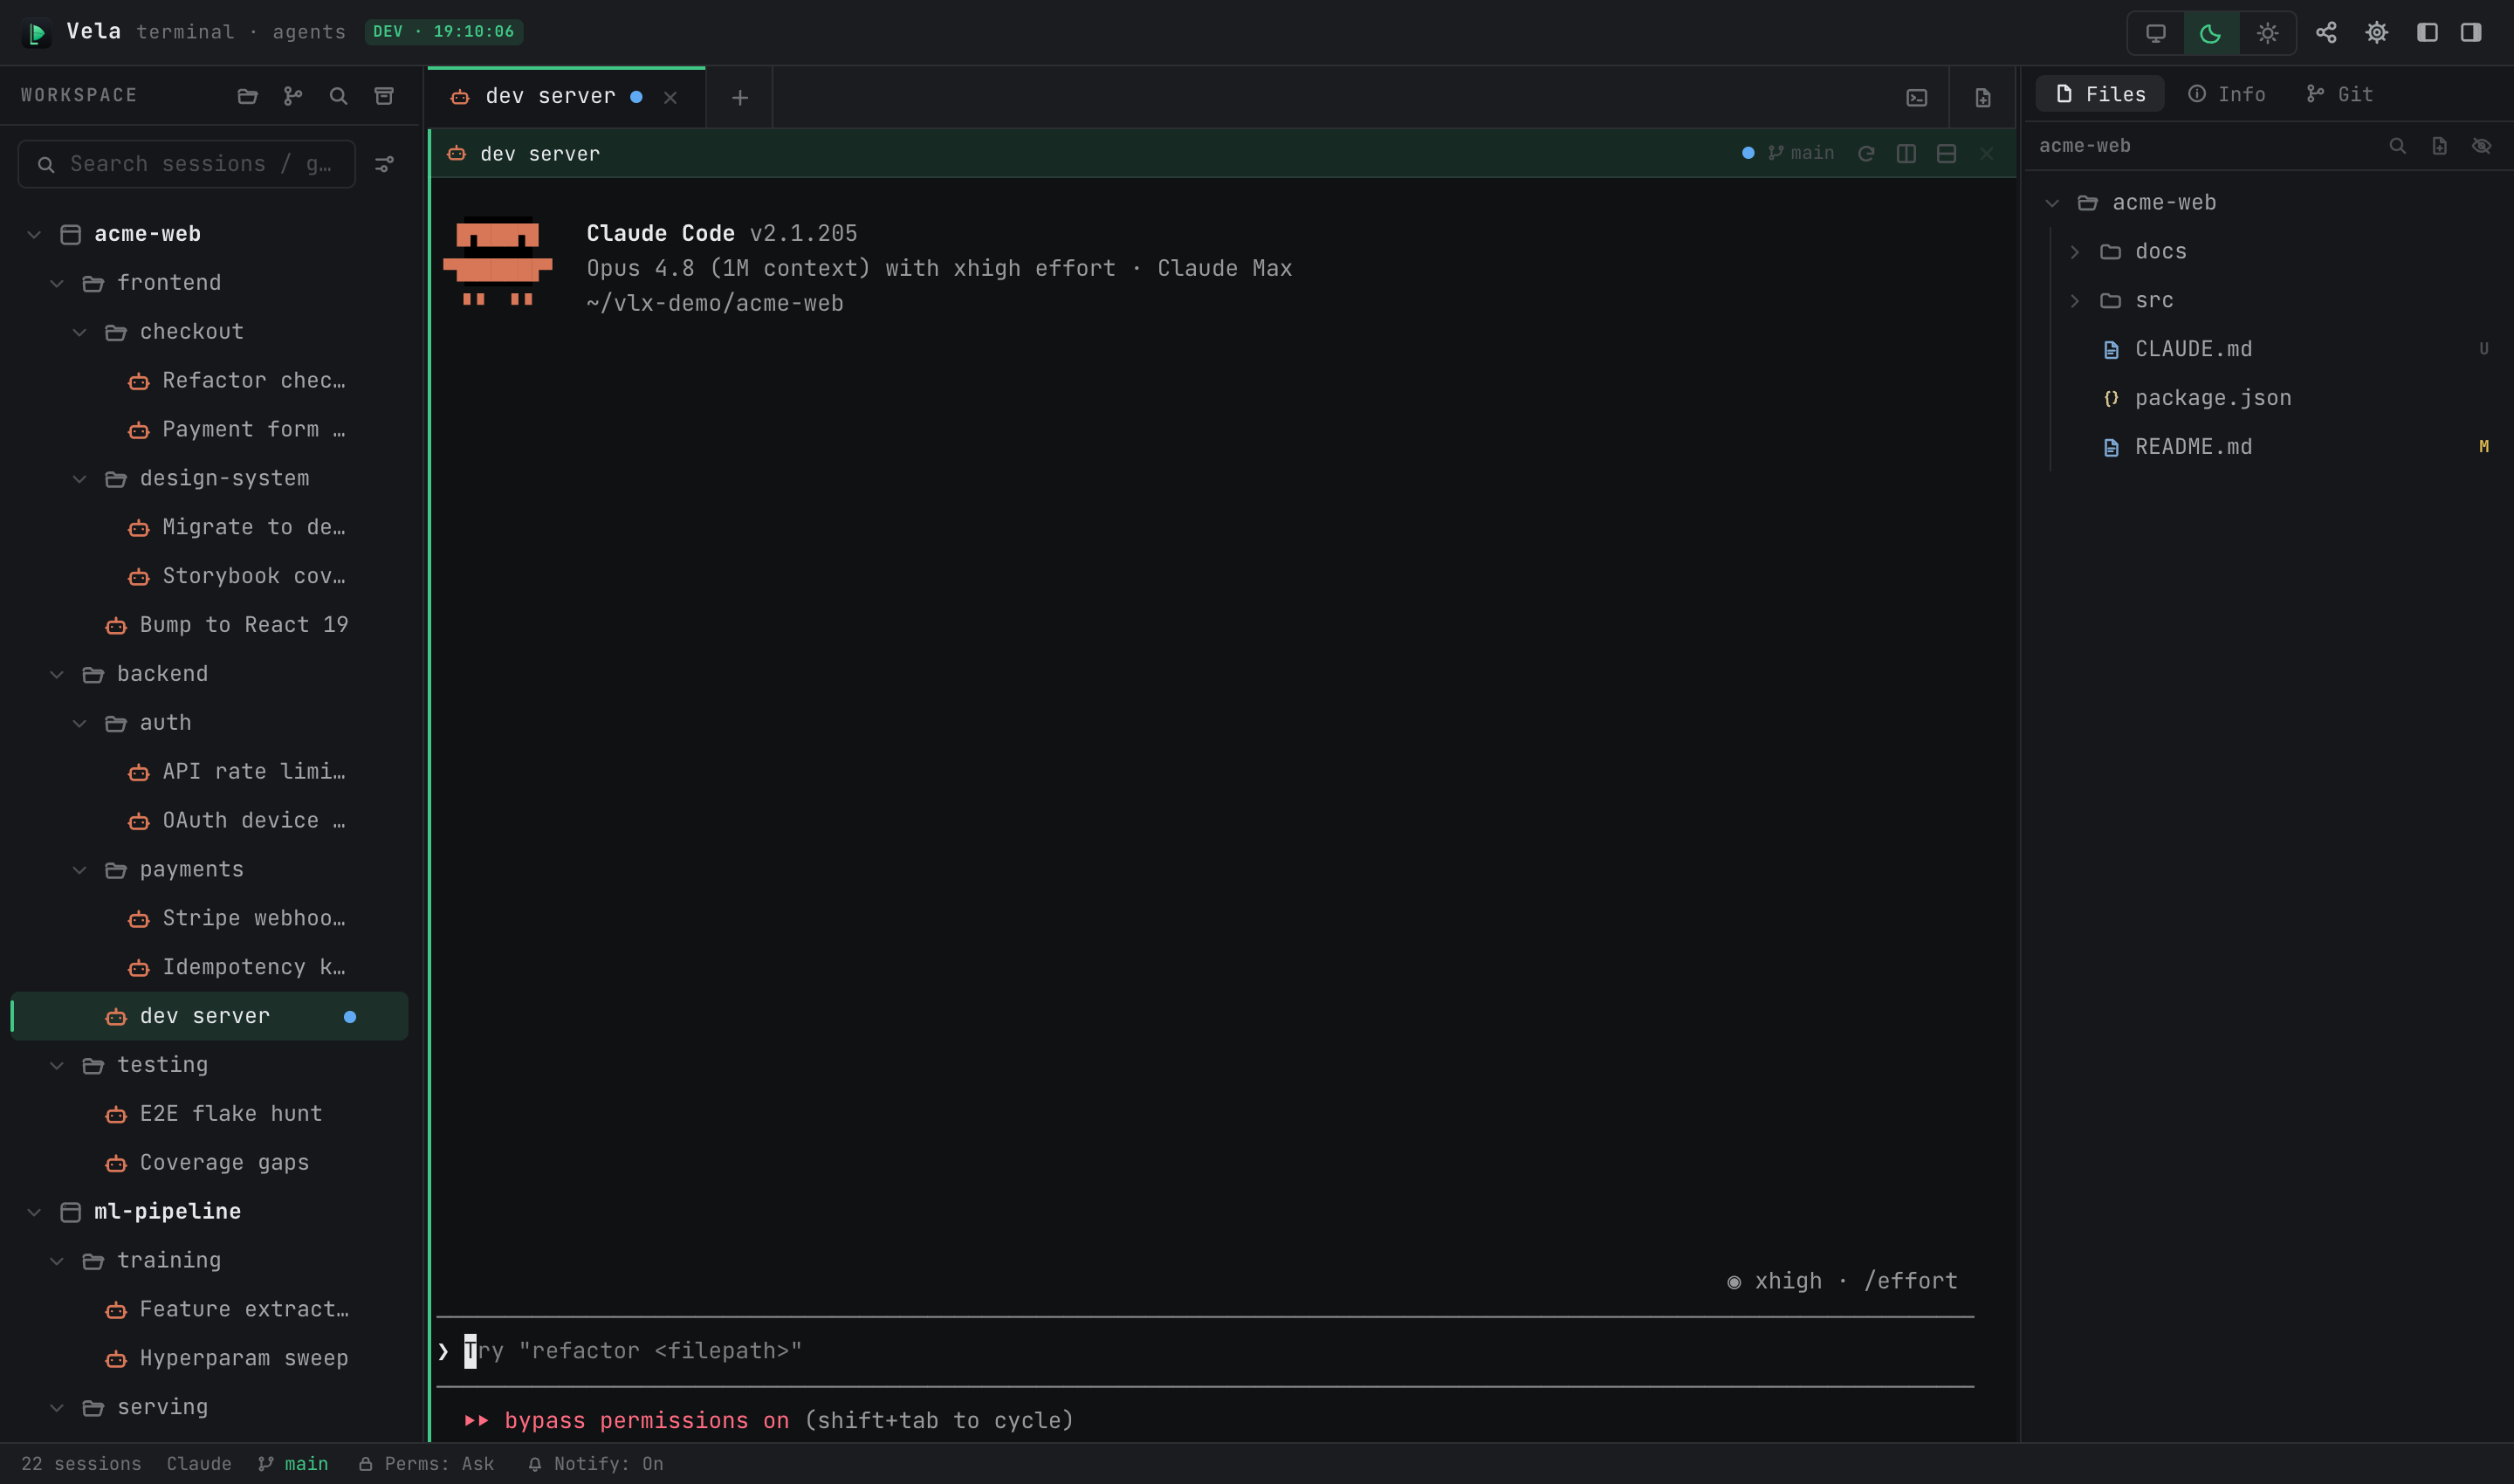Open Coverage gaps session
This screenshot has width=2514, height=1484.
(209, 1163)
